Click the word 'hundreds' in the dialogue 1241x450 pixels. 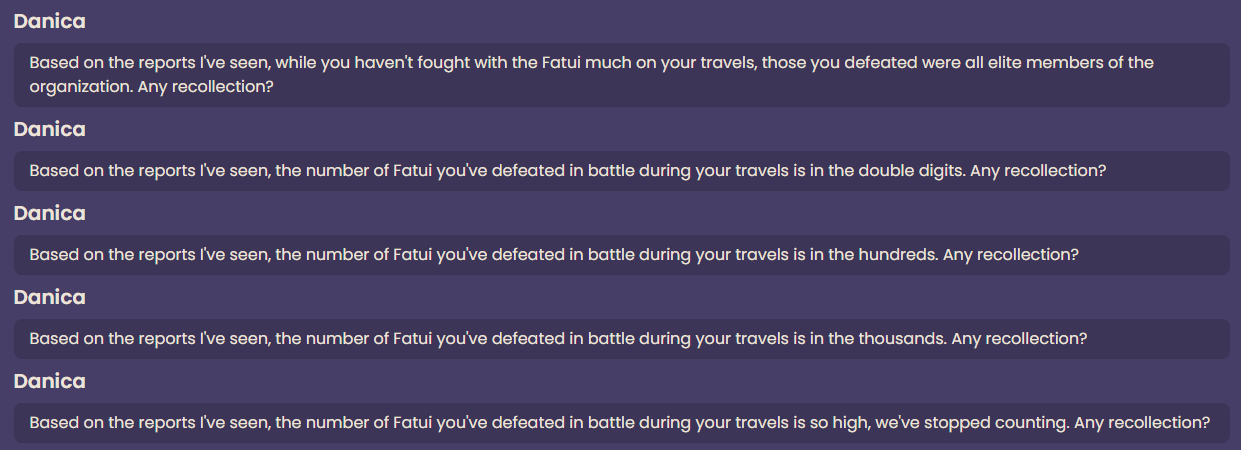tap(898, 255)
